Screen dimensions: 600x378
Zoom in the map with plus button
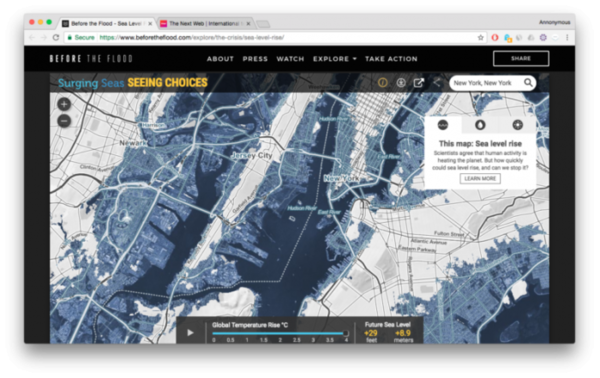pyautogui.click(x=64, y=104)
